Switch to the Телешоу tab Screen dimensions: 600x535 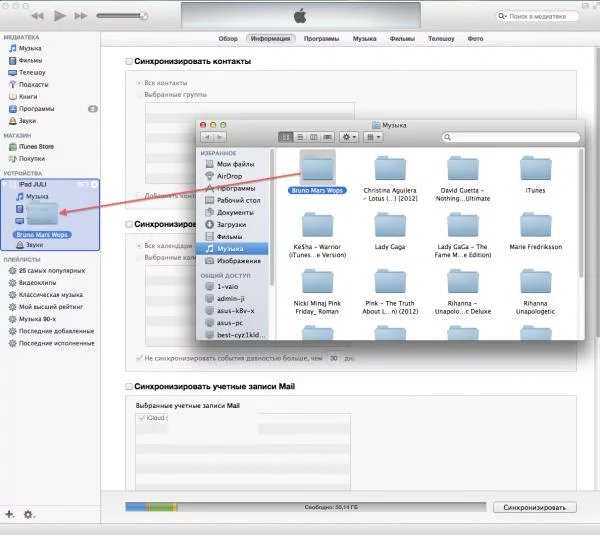[441, 39]
